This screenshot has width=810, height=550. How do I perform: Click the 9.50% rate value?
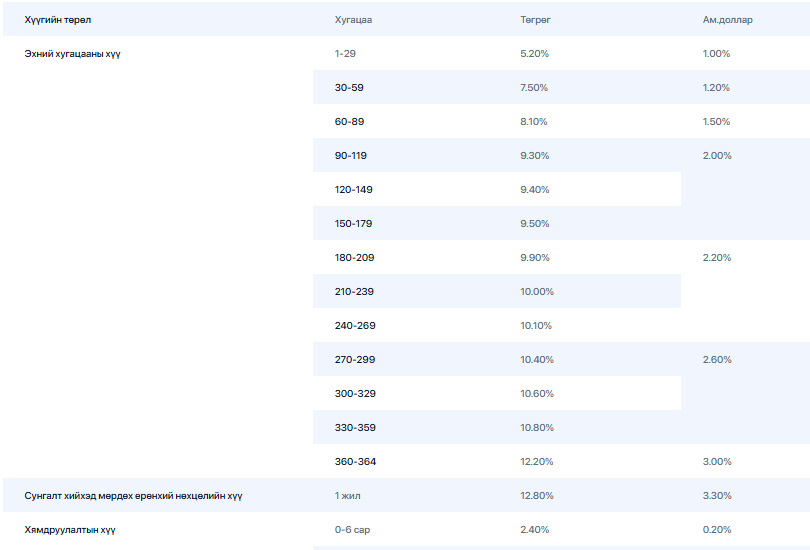(534, 223)
